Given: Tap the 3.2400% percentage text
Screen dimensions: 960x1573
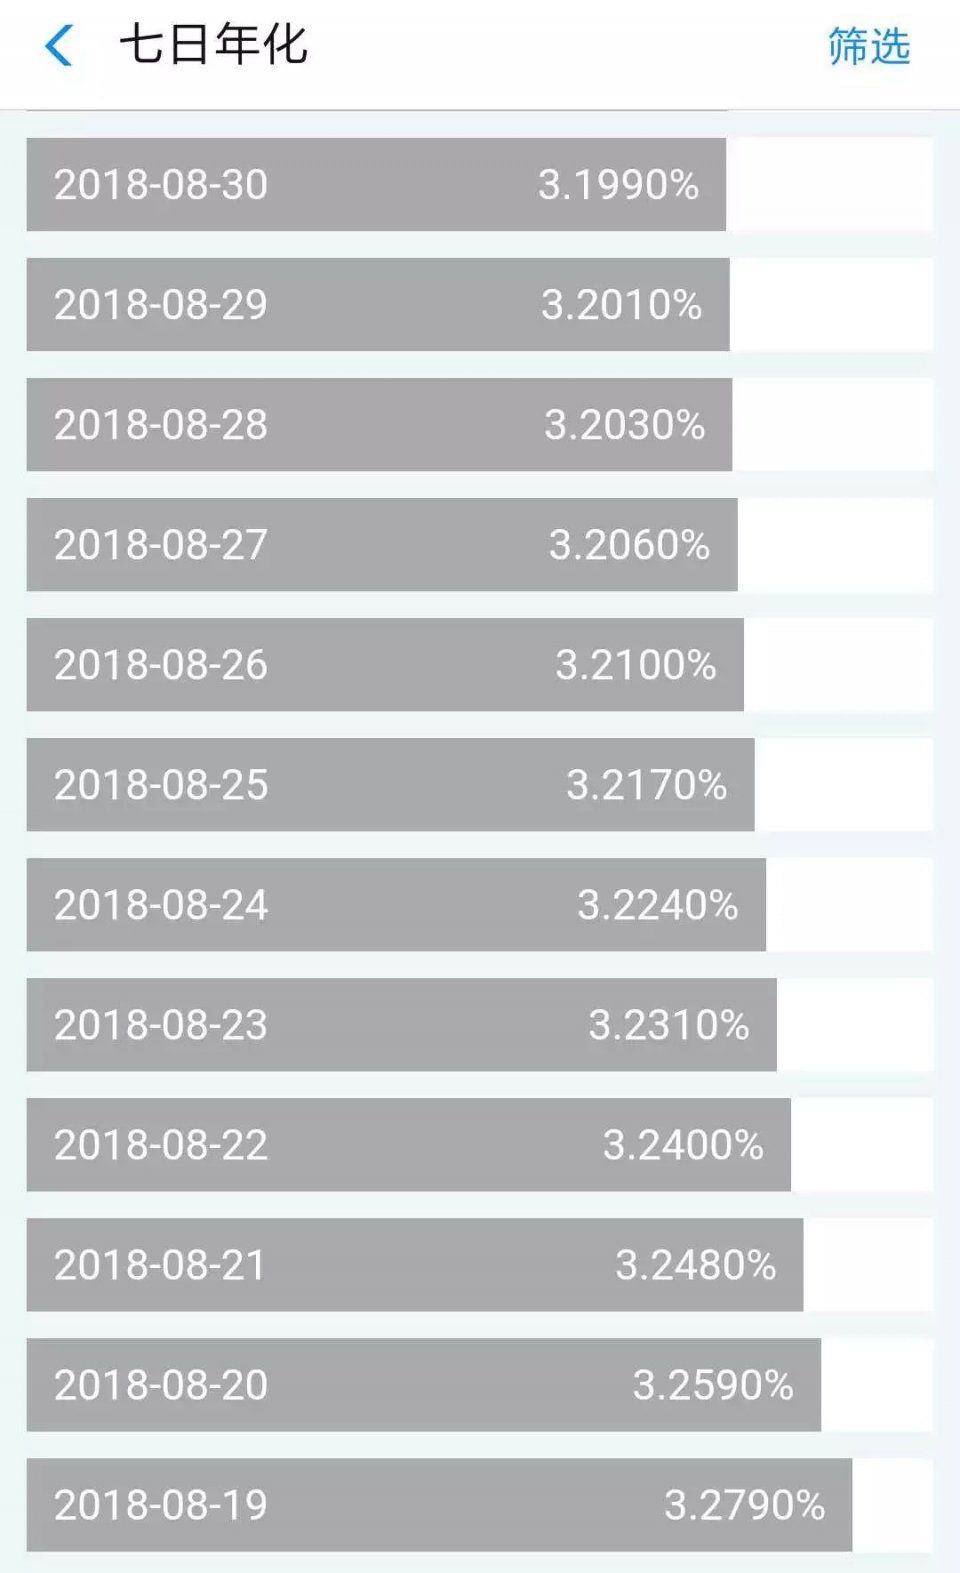Looking at the screenshot, I should (x=683, y=1145).
